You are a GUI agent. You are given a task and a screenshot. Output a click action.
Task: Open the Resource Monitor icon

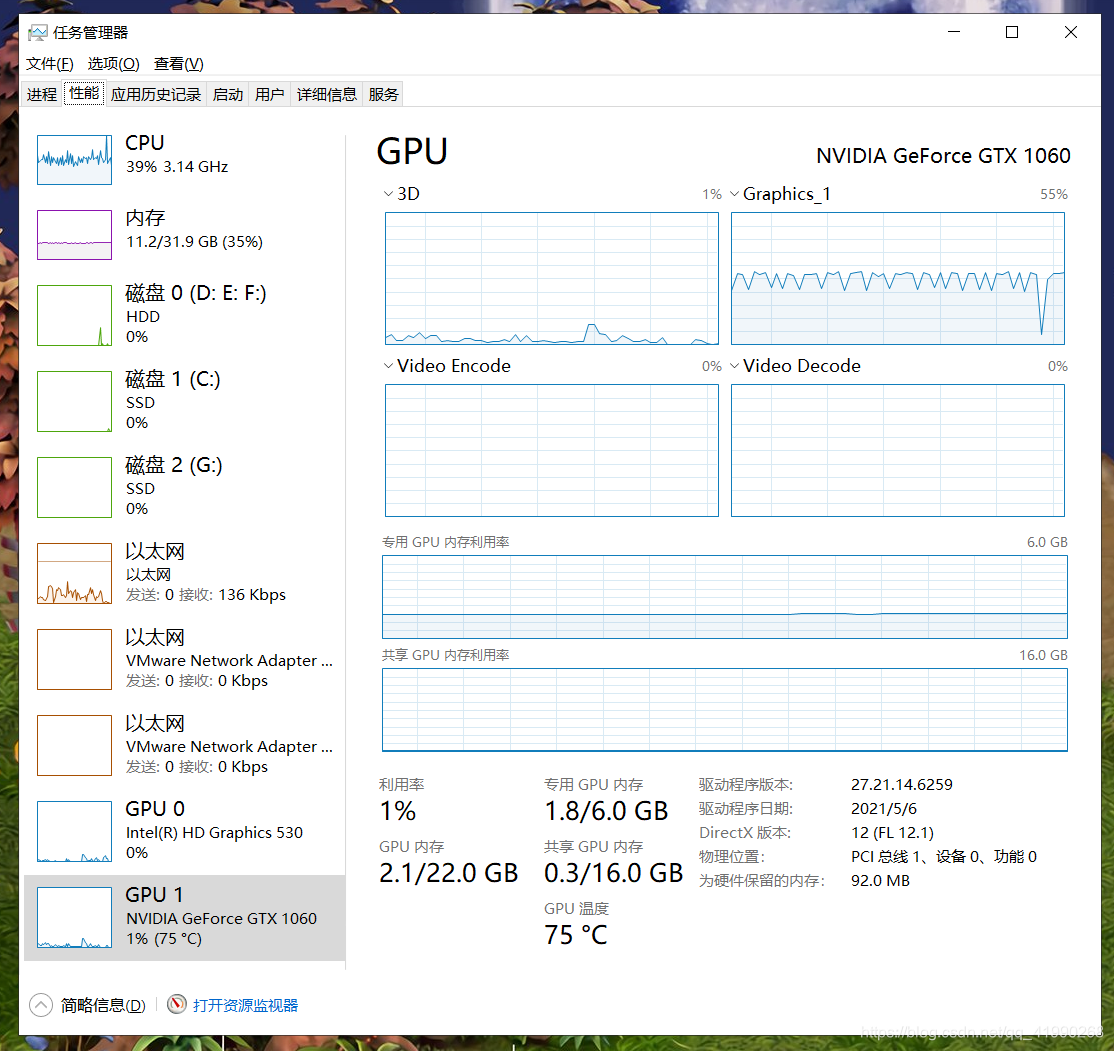177,1004
